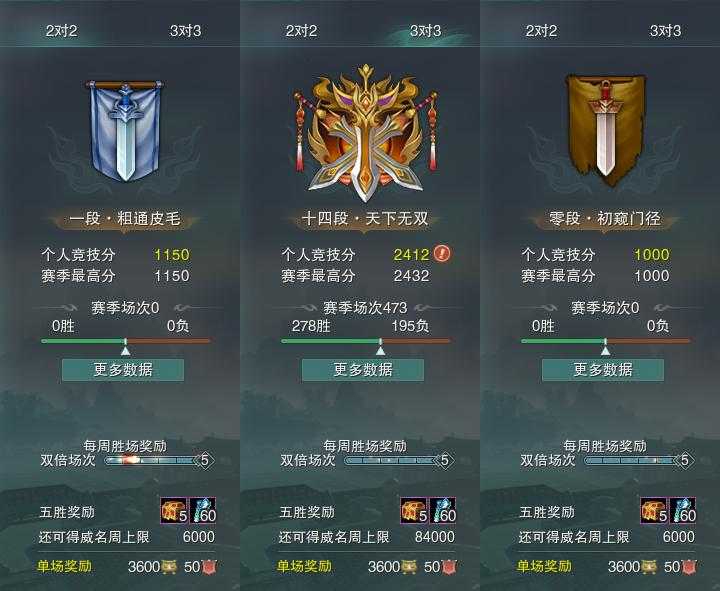720x591 pixels.
Task: Open 更多数据 in the right panel
Action: tap(603, 370)
